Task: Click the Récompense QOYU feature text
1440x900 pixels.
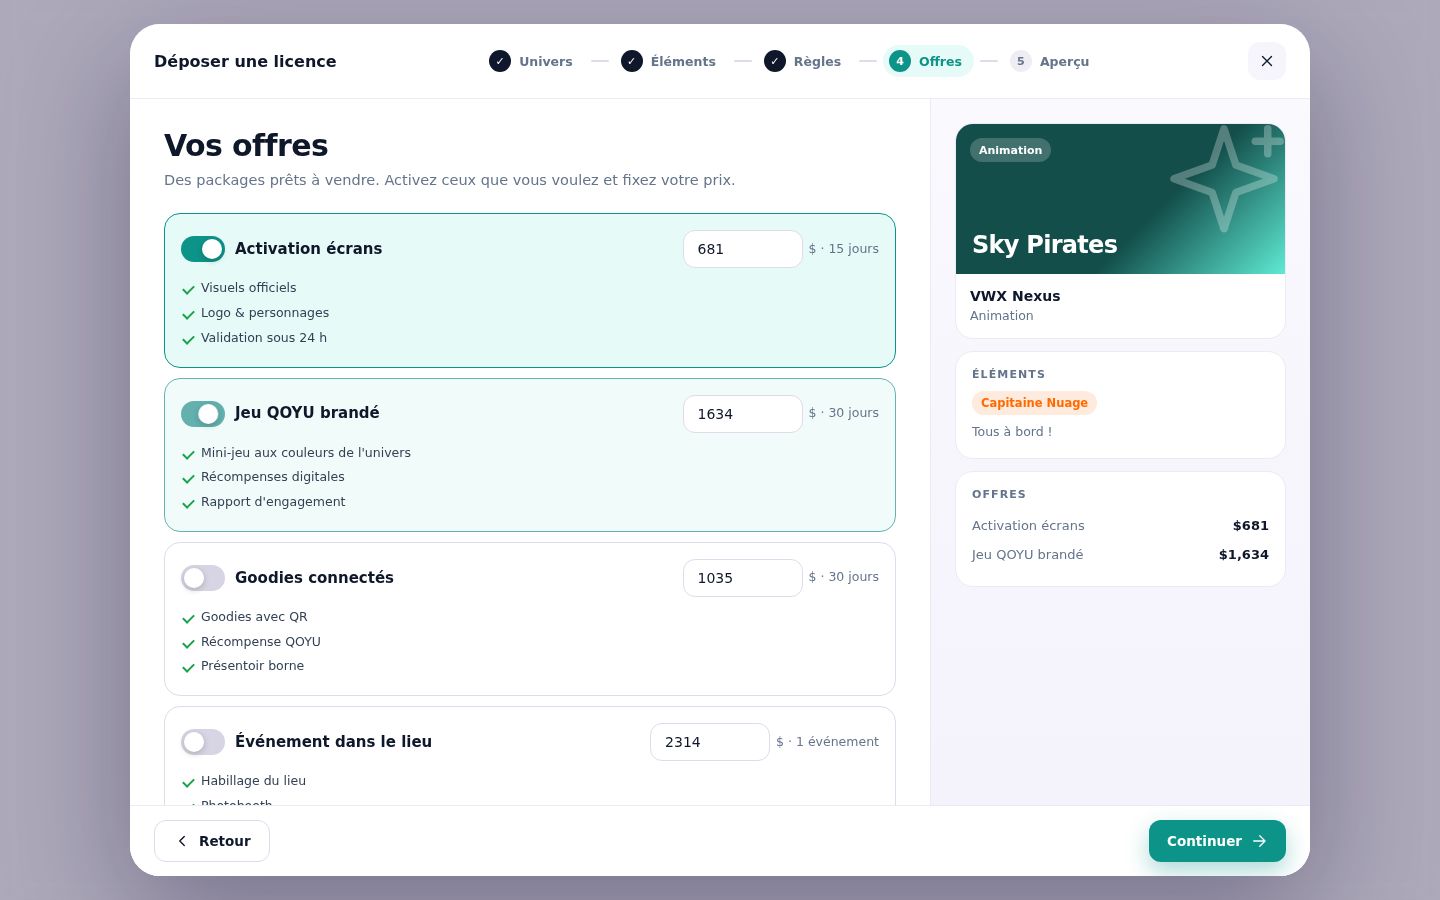Action: [x=261, y=642]
